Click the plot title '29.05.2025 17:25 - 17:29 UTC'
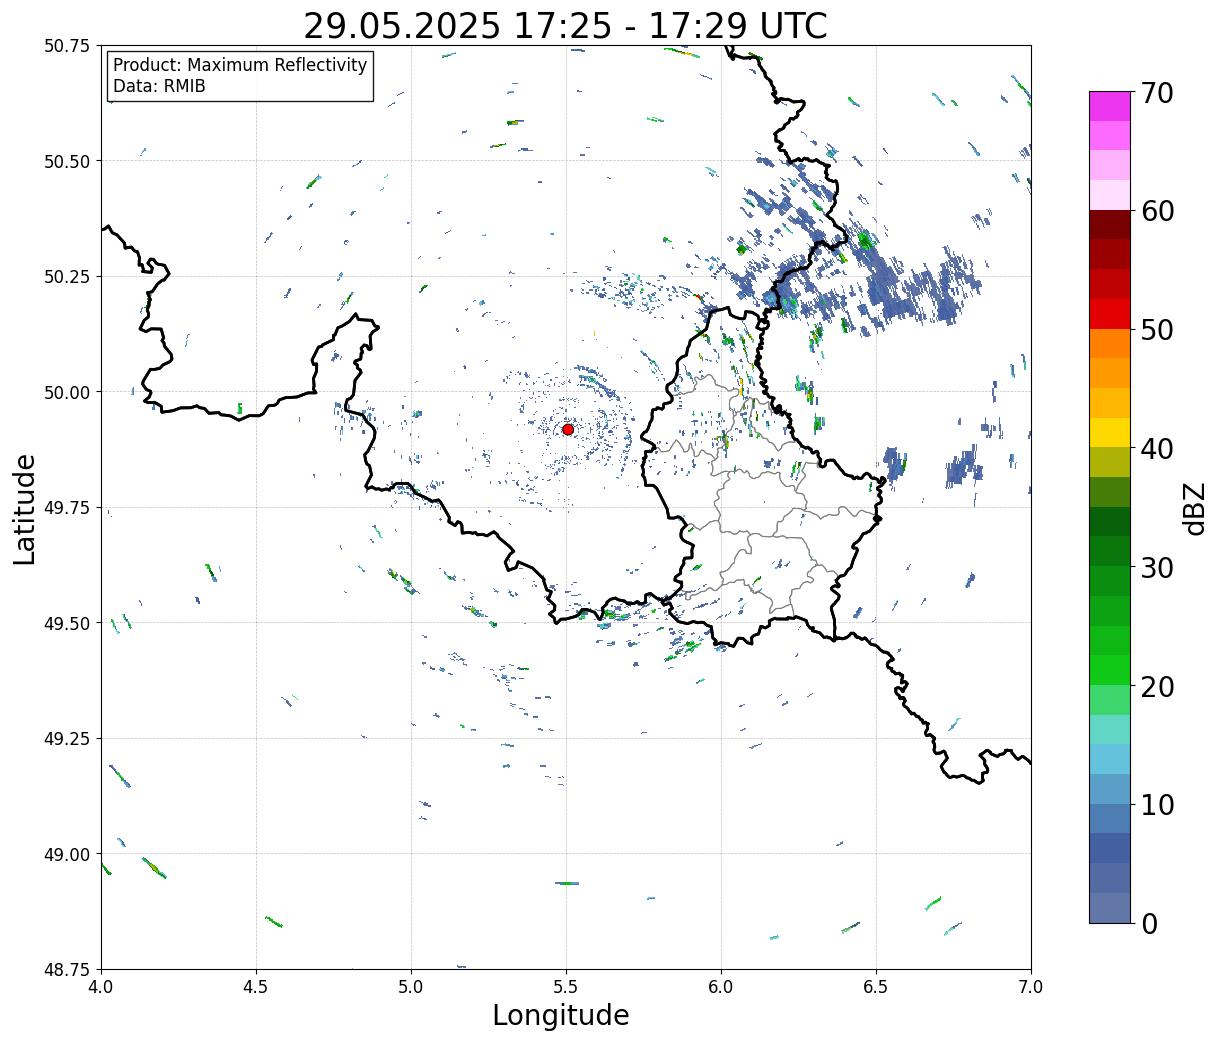 (x=565, y=26)
